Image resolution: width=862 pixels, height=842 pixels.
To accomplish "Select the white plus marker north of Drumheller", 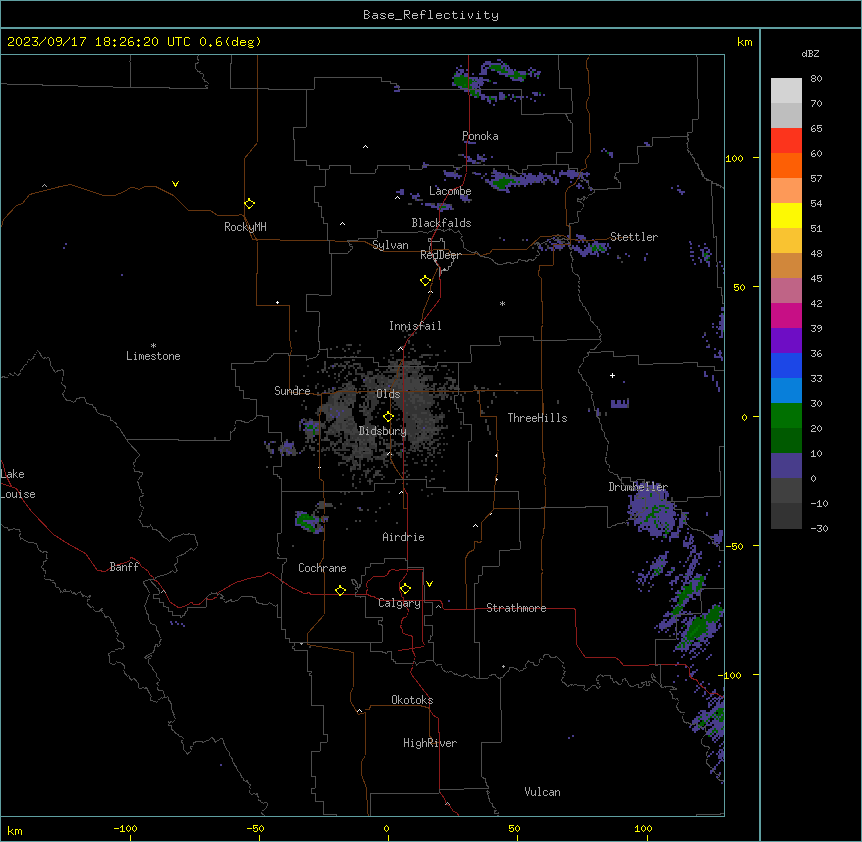I will [612, 375].
